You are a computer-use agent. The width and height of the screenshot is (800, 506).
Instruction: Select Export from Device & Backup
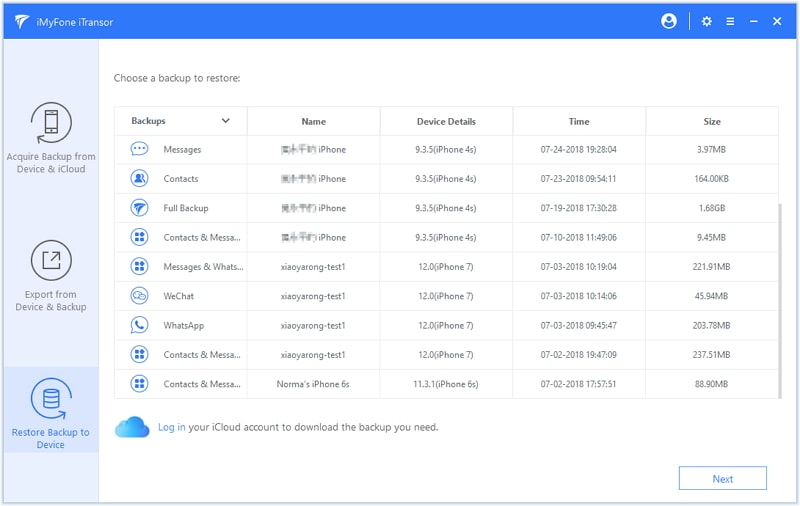tap(51, 276)
